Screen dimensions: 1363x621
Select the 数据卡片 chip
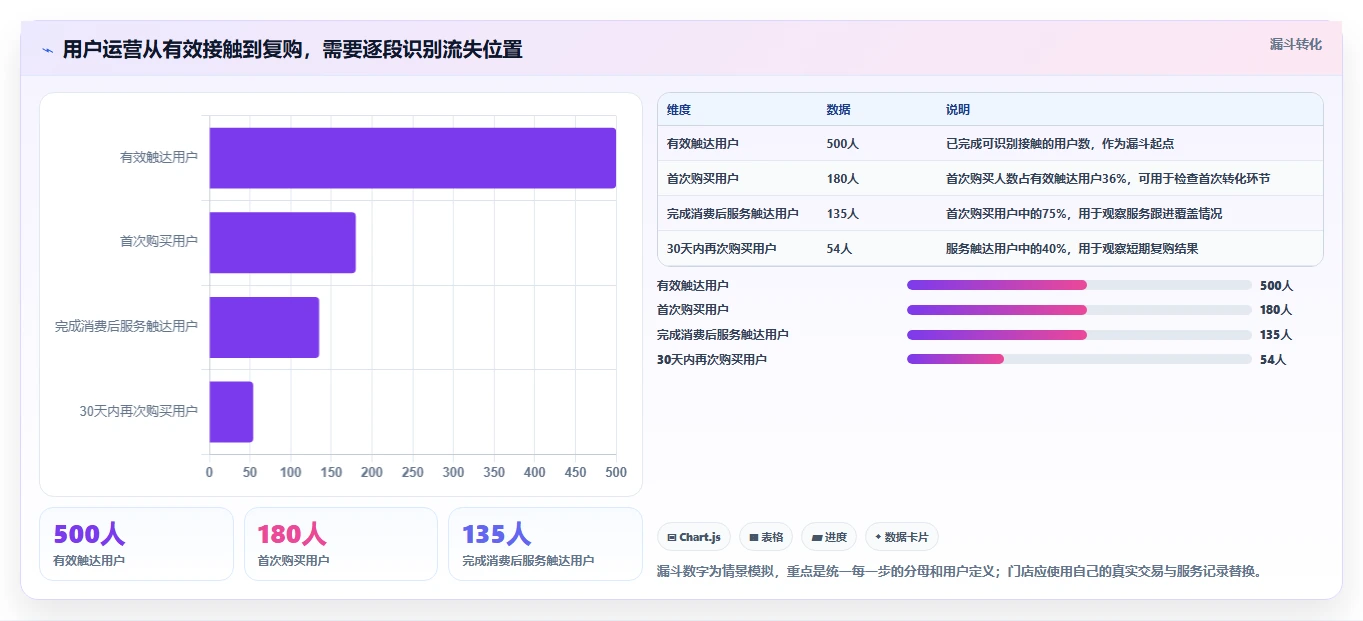coord(902,537)
